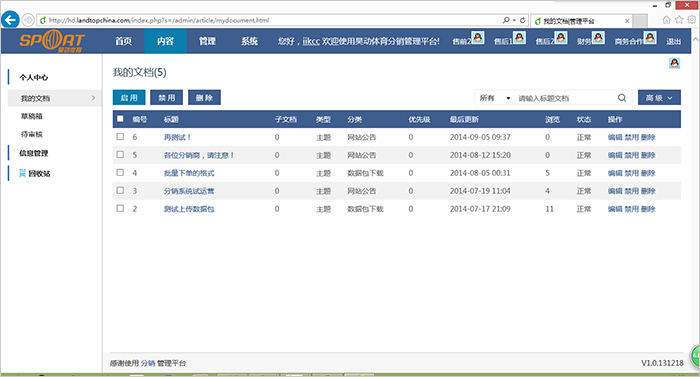Select 草稿箱 in the sidebar
Viewport: 700px width, 377px height.
tap(32, 116)
